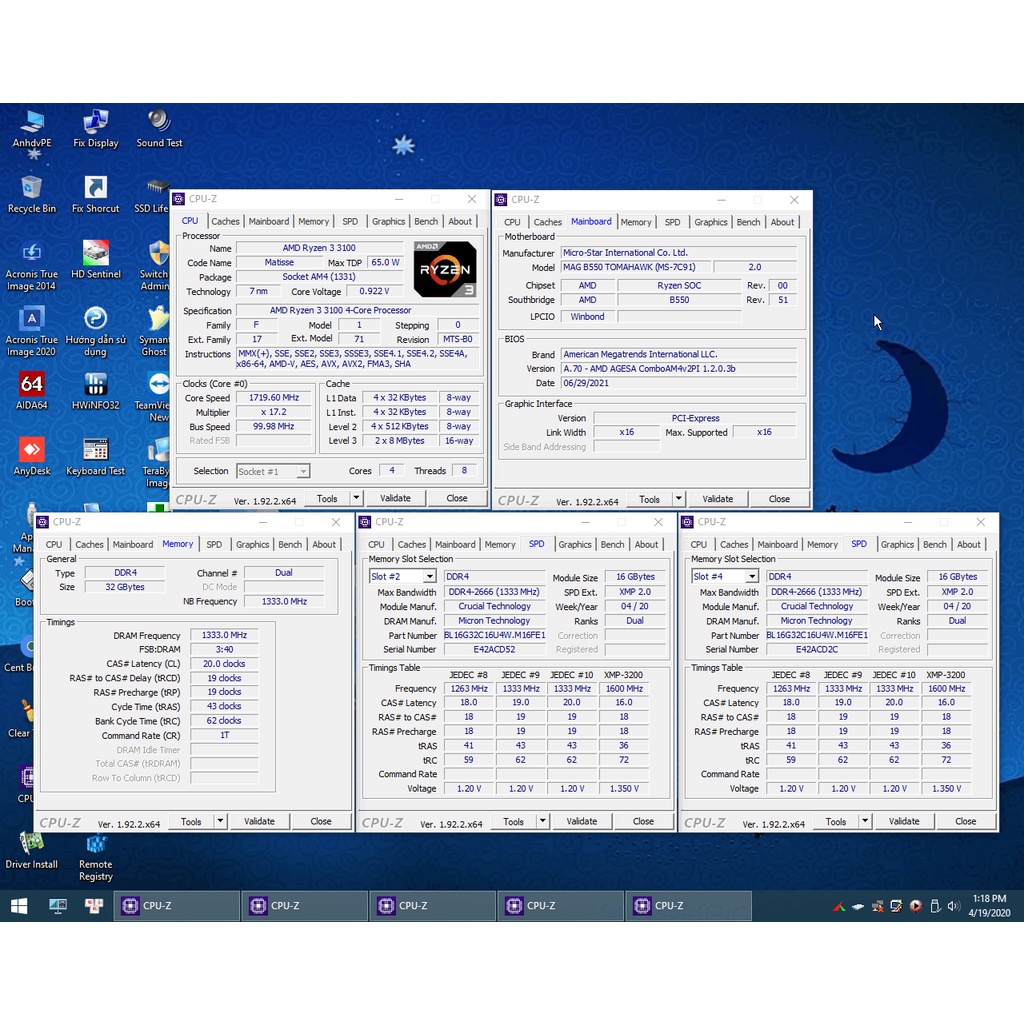Select first CPU-Z taskbar button

coord(177,906)
